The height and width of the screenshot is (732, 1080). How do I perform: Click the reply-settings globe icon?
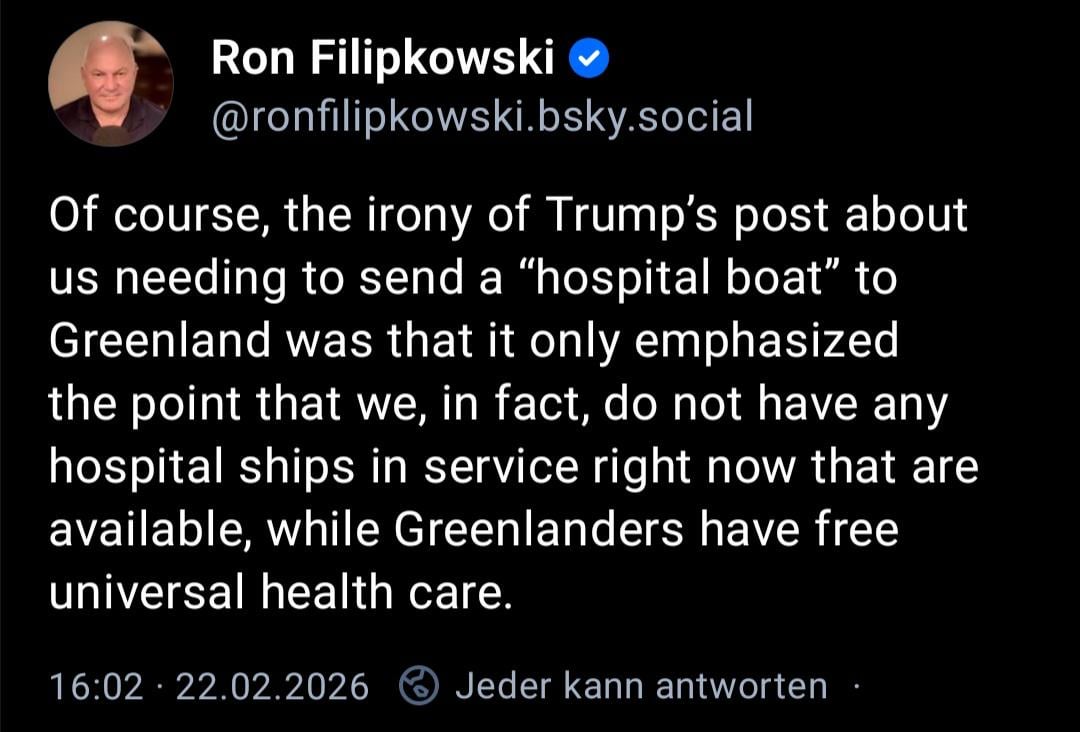point(419,686)
